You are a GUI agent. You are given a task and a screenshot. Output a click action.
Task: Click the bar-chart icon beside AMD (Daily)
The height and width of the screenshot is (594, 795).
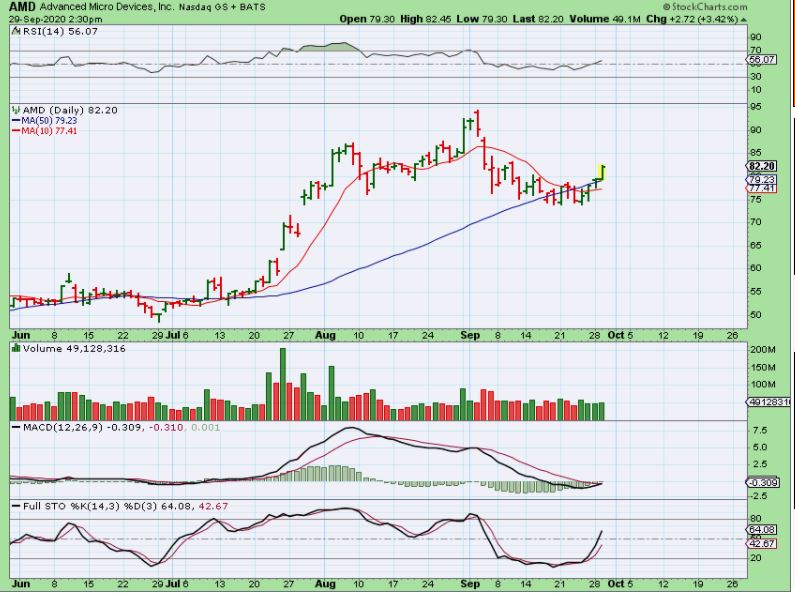pyautogui.click(x=16, y=110)
